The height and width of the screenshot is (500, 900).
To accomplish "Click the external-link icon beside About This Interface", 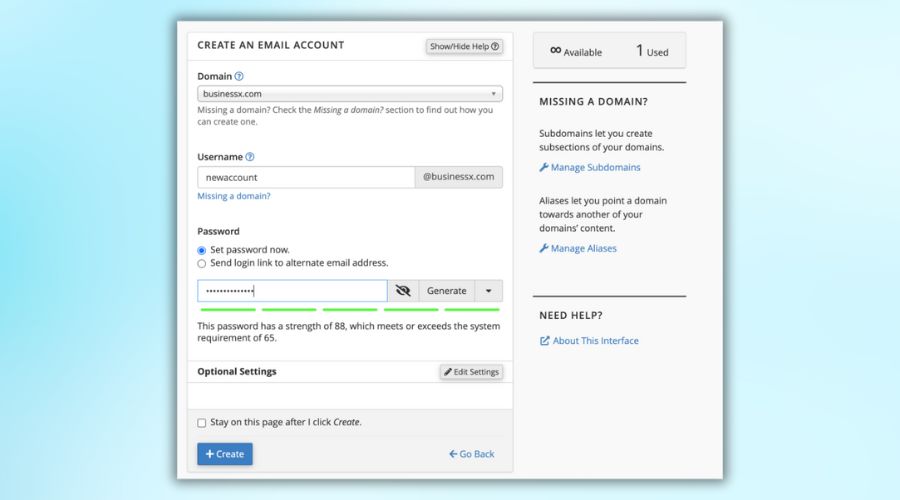I will (544, 341).
